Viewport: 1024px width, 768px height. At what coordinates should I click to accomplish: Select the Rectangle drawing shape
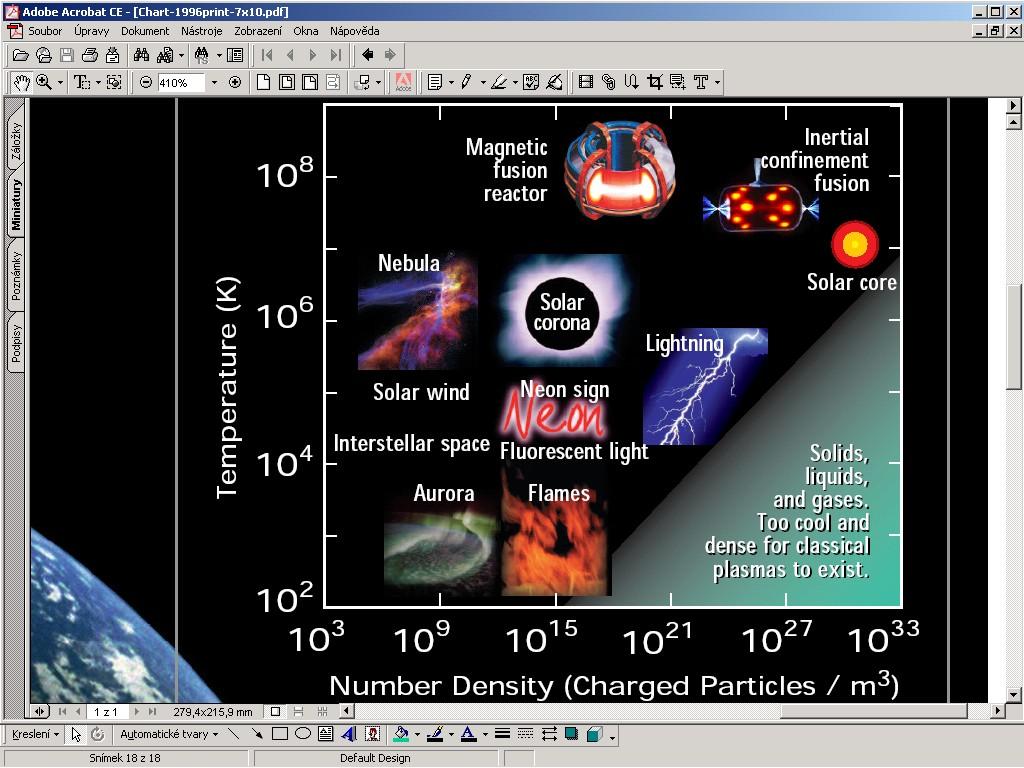click(280, 734)
